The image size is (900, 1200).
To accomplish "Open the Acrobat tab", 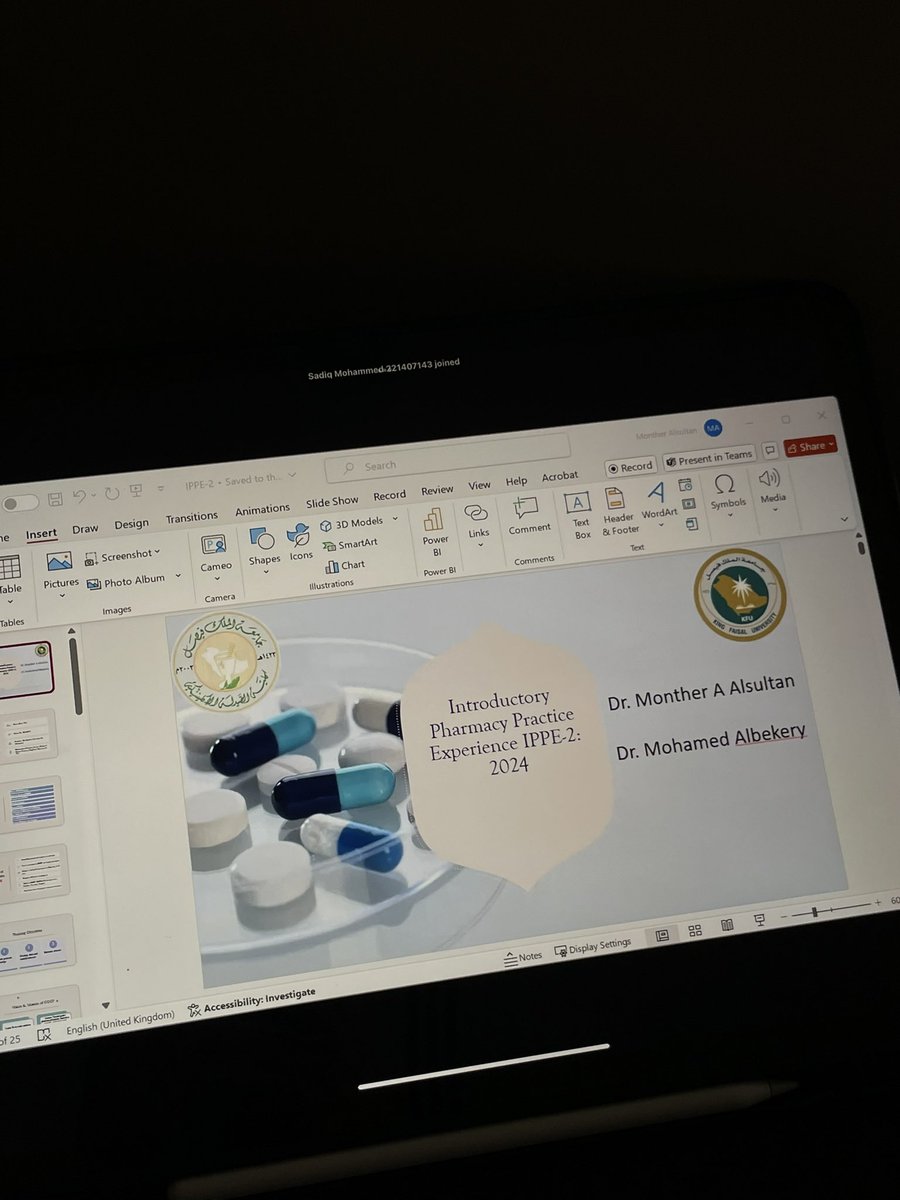I will [560, 477].
